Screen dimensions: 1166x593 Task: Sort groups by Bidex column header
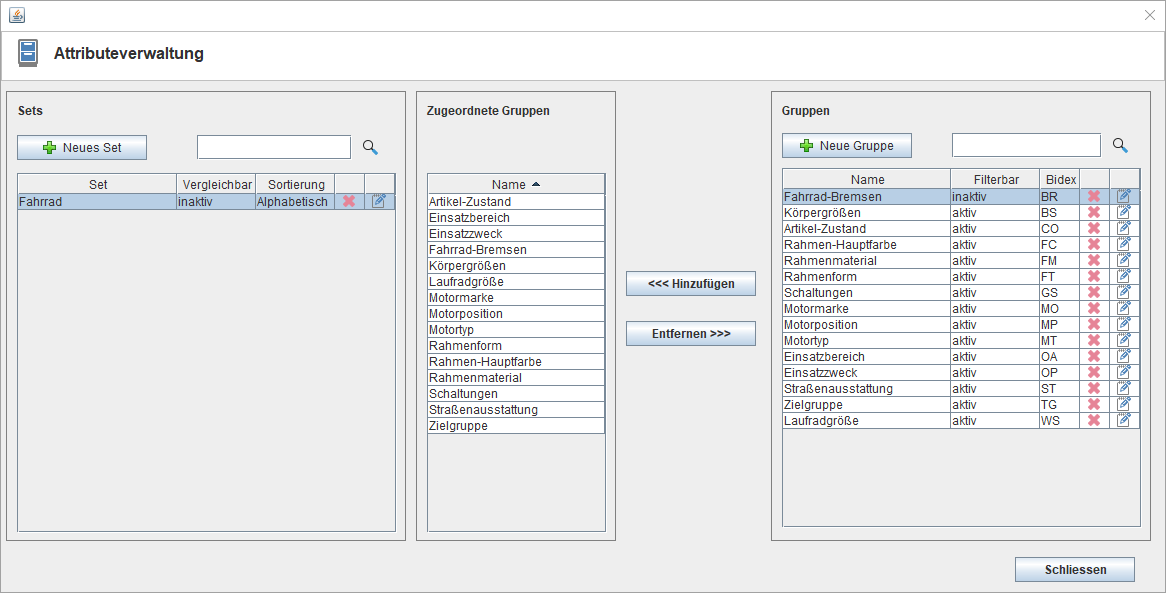(x=1060, y=179)
